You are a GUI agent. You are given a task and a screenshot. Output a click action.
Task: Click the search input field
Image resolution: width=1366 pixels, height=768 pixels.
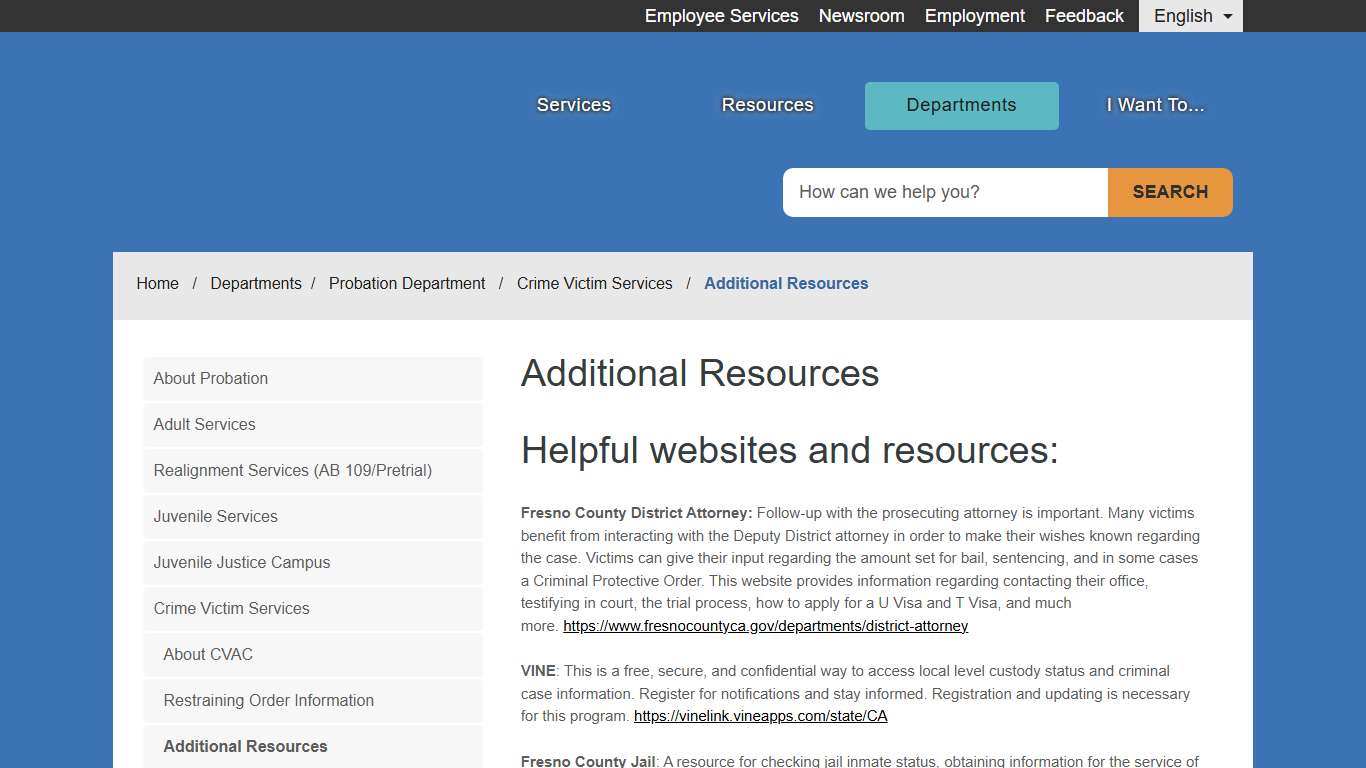click(944, 192)
